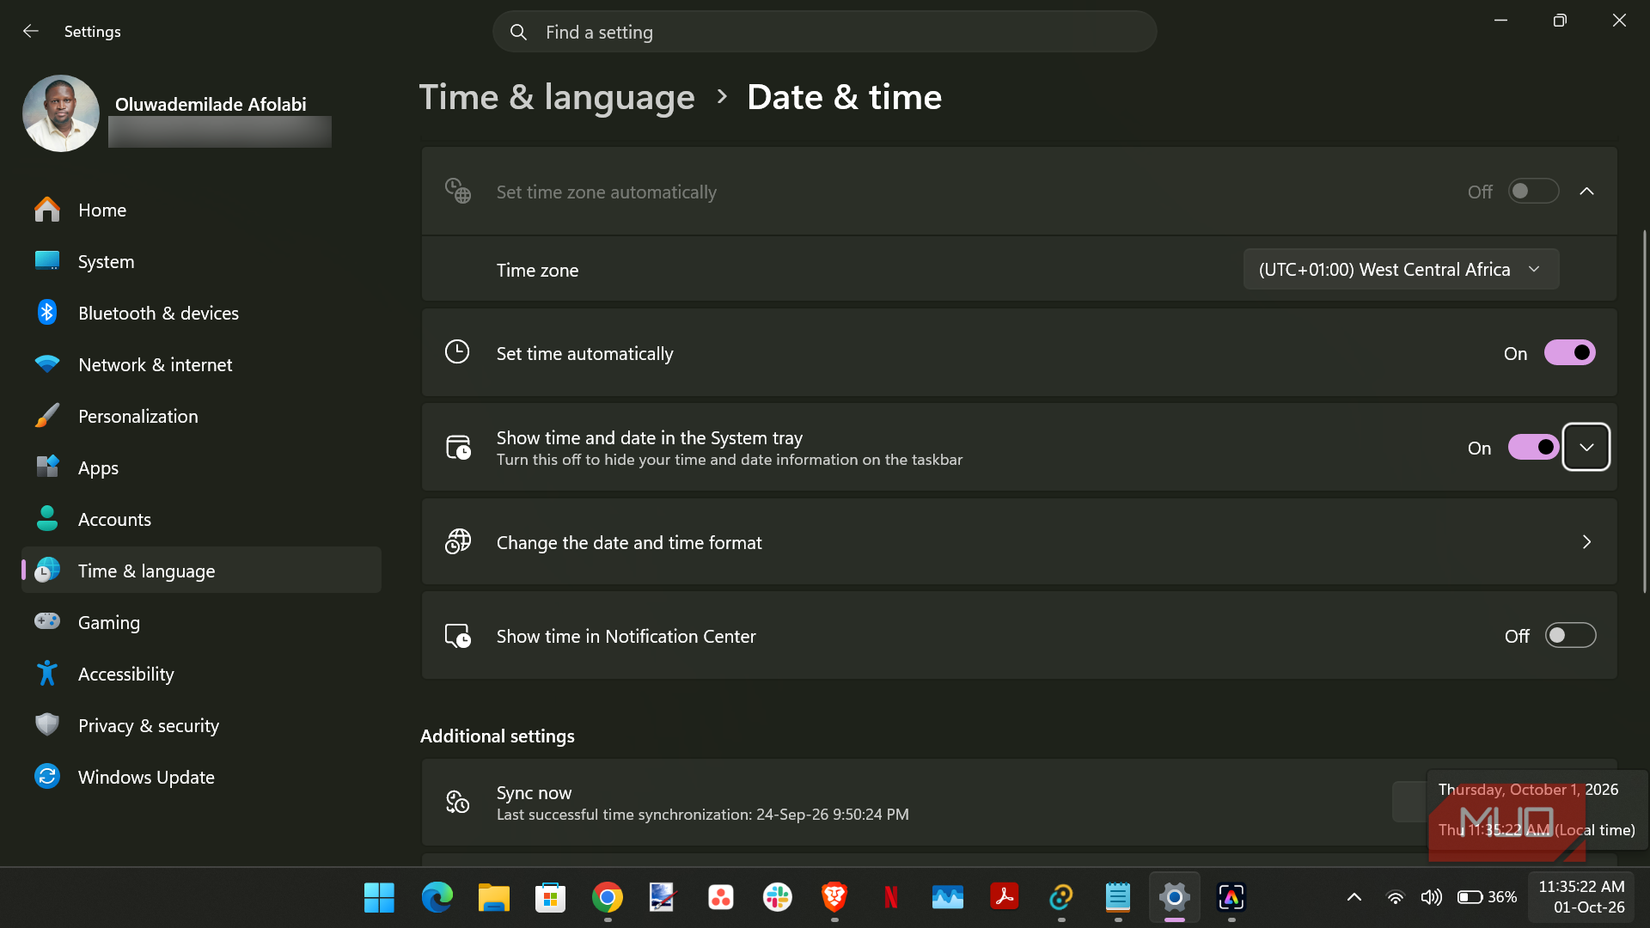
Task: Open Accessibility settings
Action: [201, 674]
